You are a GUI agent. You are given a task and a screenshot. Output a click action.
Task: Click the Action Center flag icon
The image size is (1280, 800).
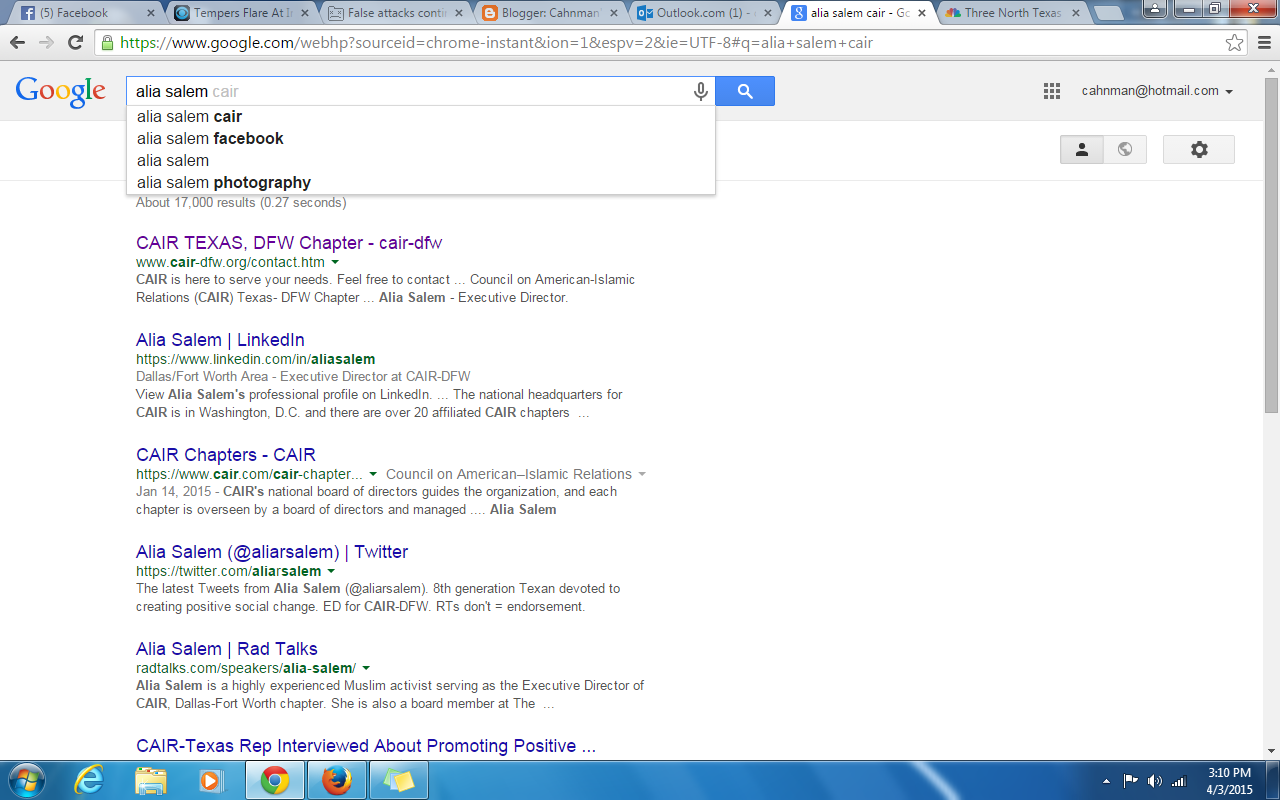1131,780
